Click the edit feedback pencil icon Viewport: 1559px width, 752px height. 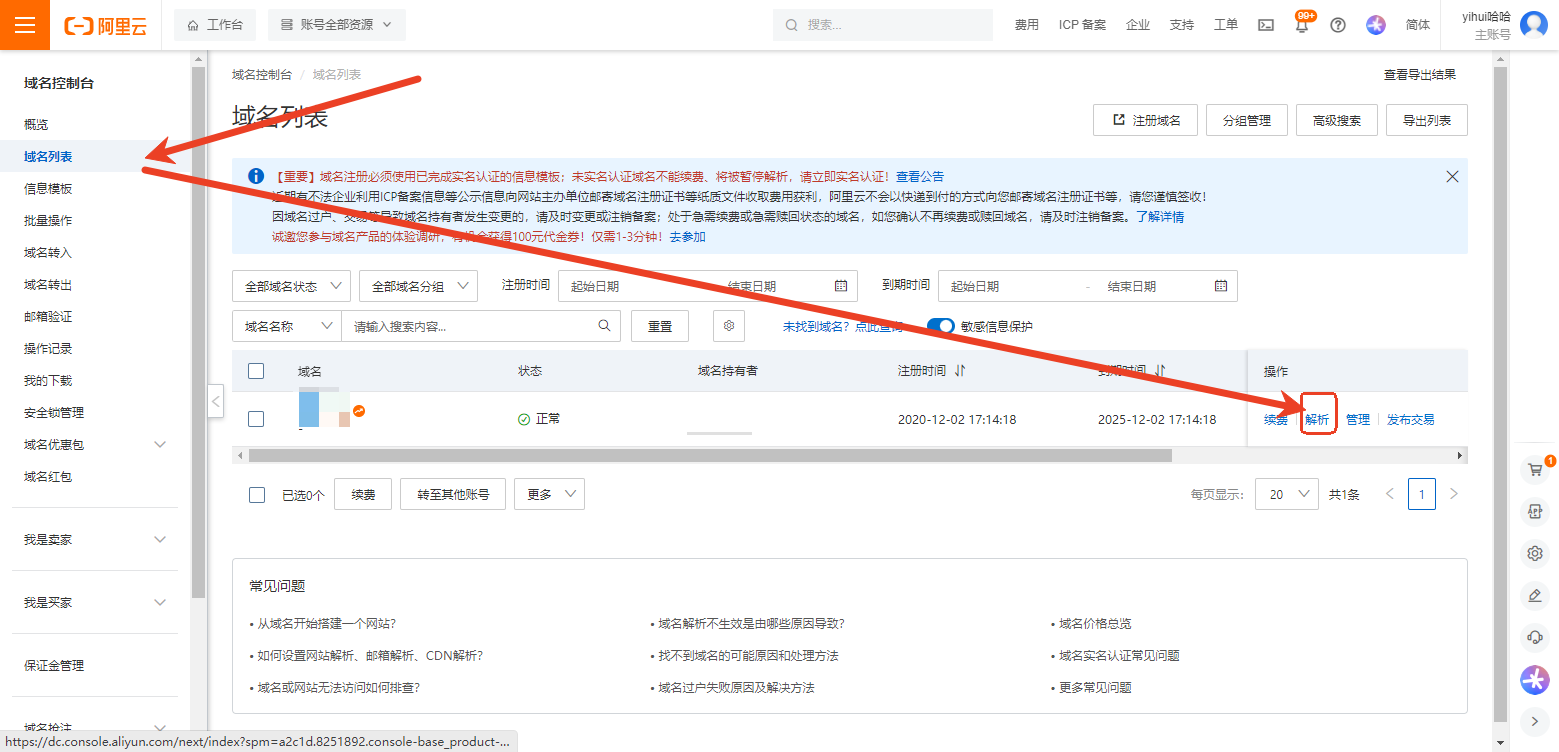[1534, 596]
